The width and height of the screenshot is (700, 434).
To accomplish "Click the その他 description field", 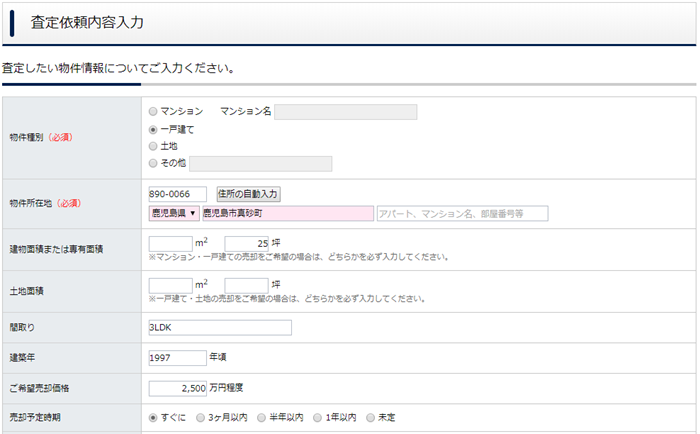I will (261, 163).
